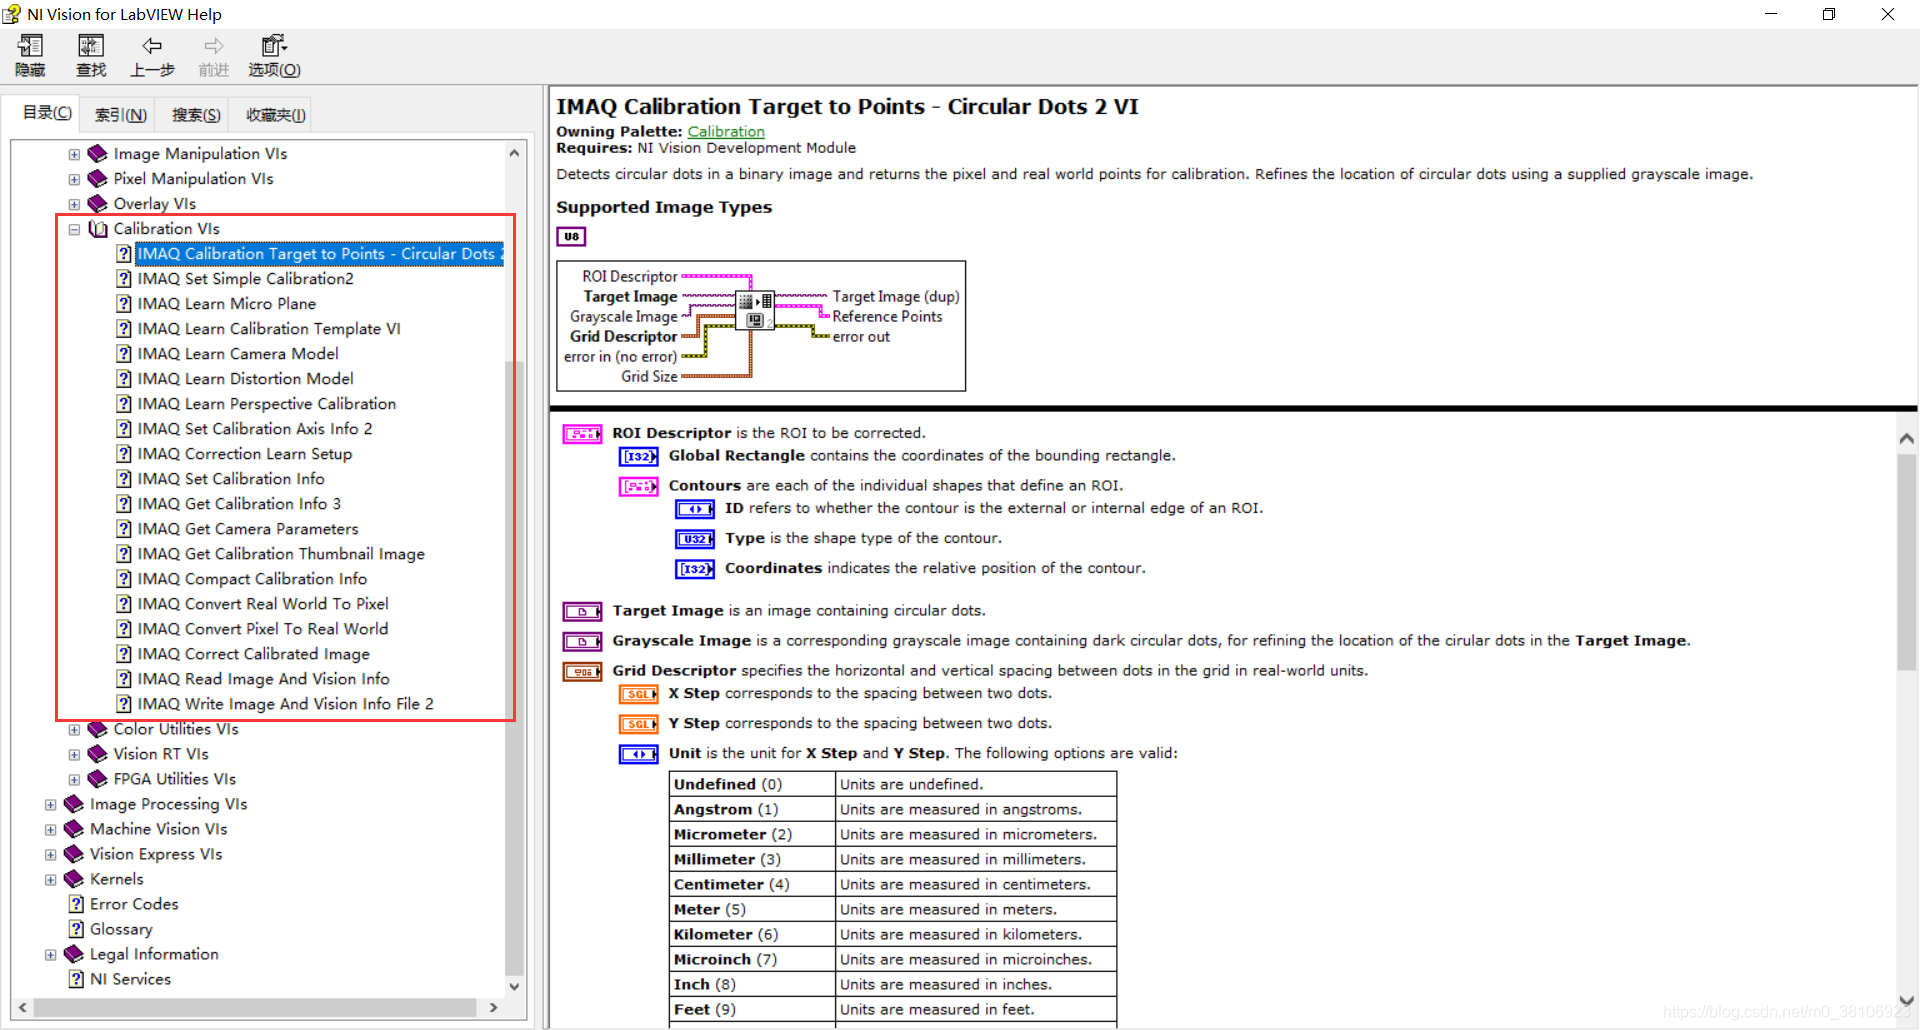
Task: Click the Image Manipulation VIs book icon
Action: coord(97,153)
